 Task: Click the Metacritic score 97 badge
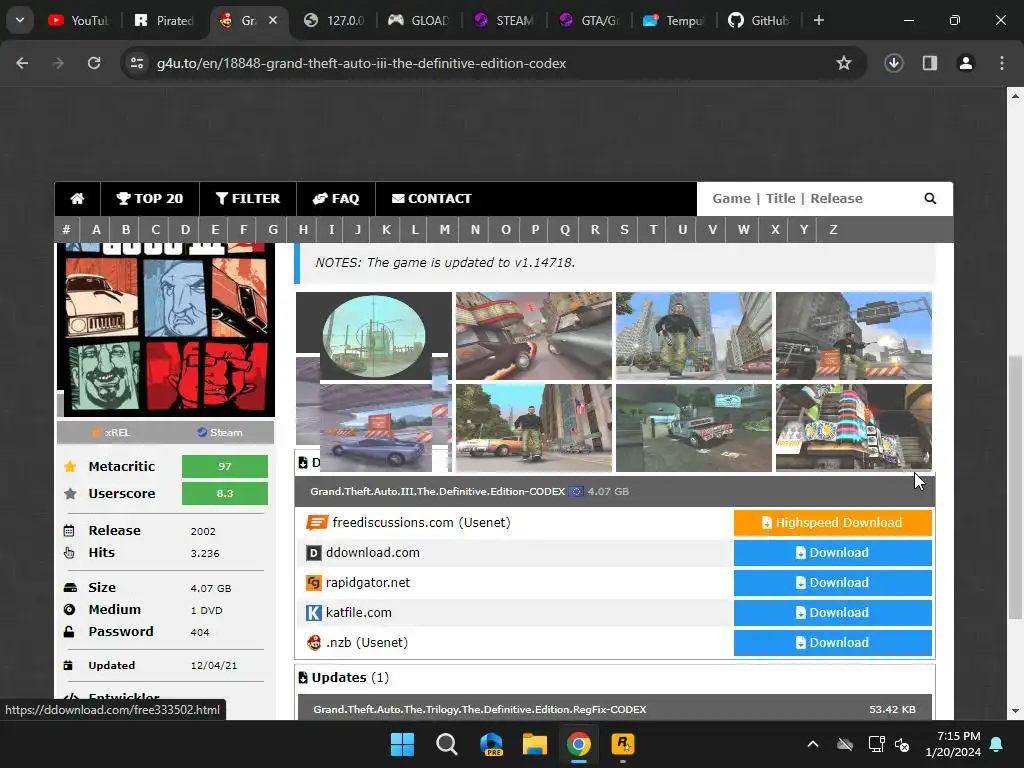point(225,466)
